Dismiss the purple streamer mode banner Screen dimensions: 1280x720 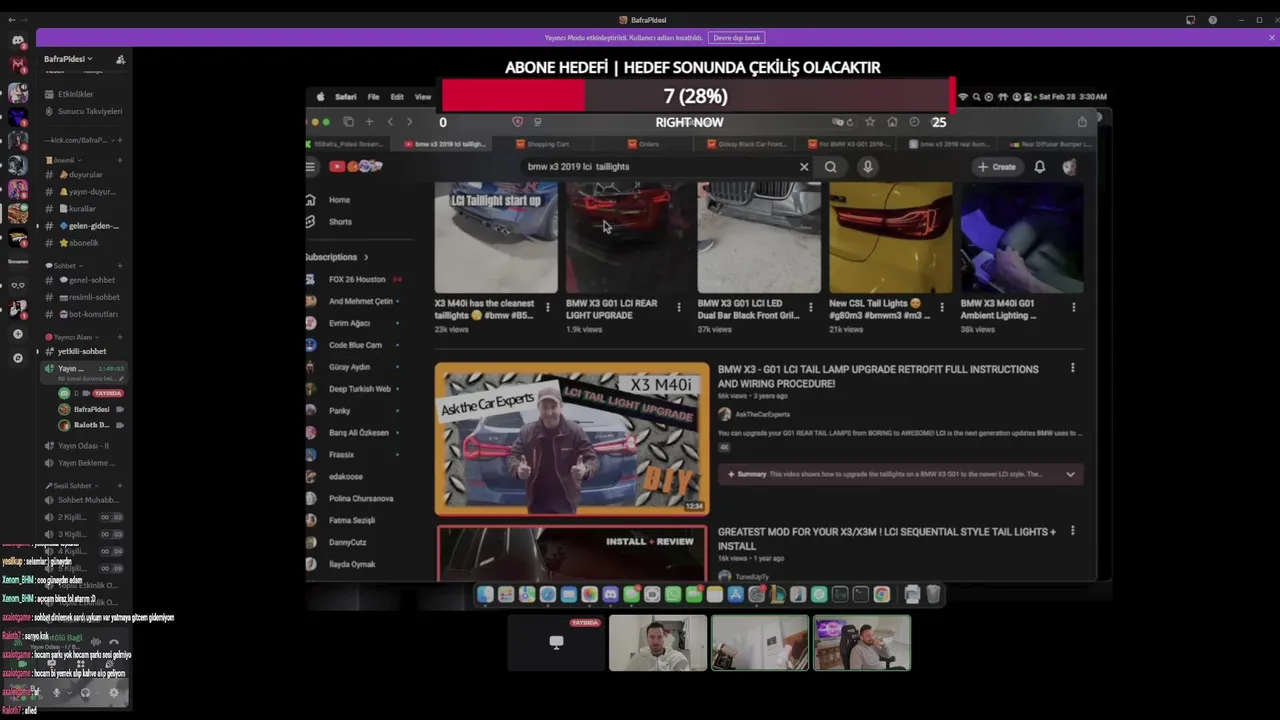pyautogui.click(x=1271, y=38)
